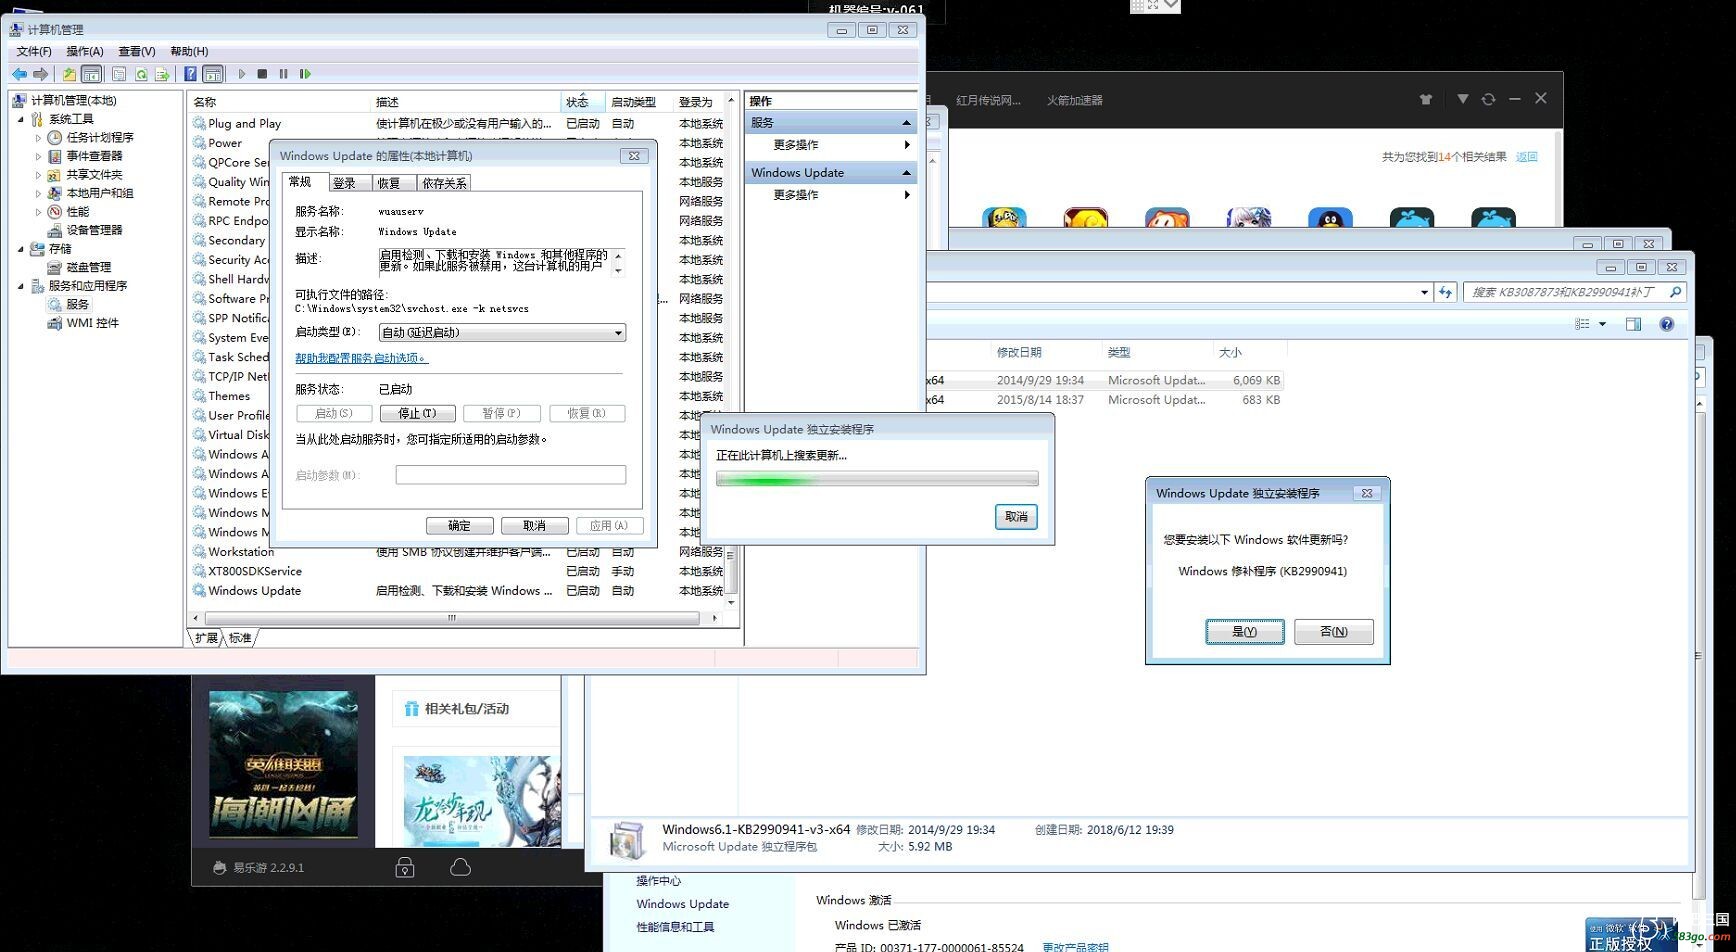Screen dimensions: 1736x952
Task: Click the Stop service square icon
Action: [262, 74]
